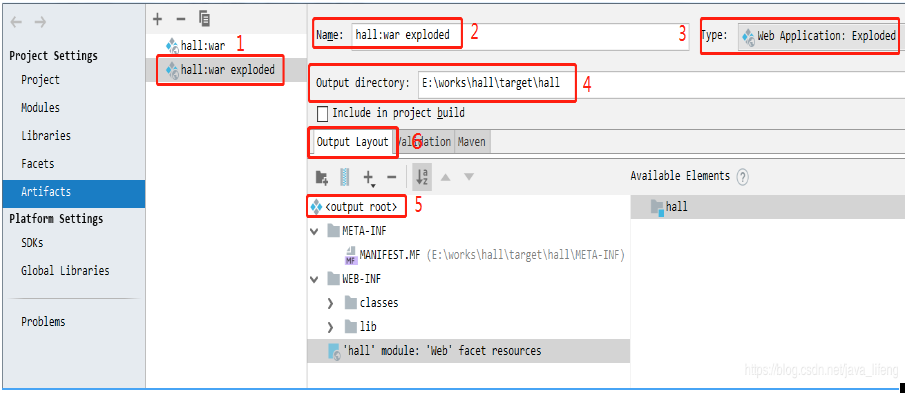Expand the lib folder

[x=331, y=327]
